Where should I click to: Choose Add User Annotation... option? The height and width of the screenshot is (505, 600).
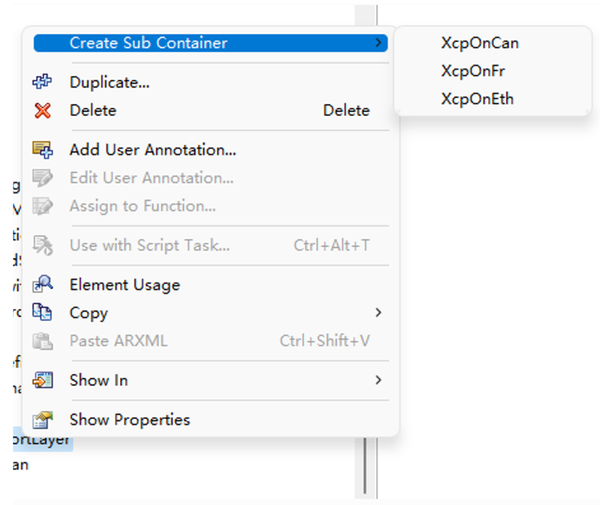coord(152,150)
